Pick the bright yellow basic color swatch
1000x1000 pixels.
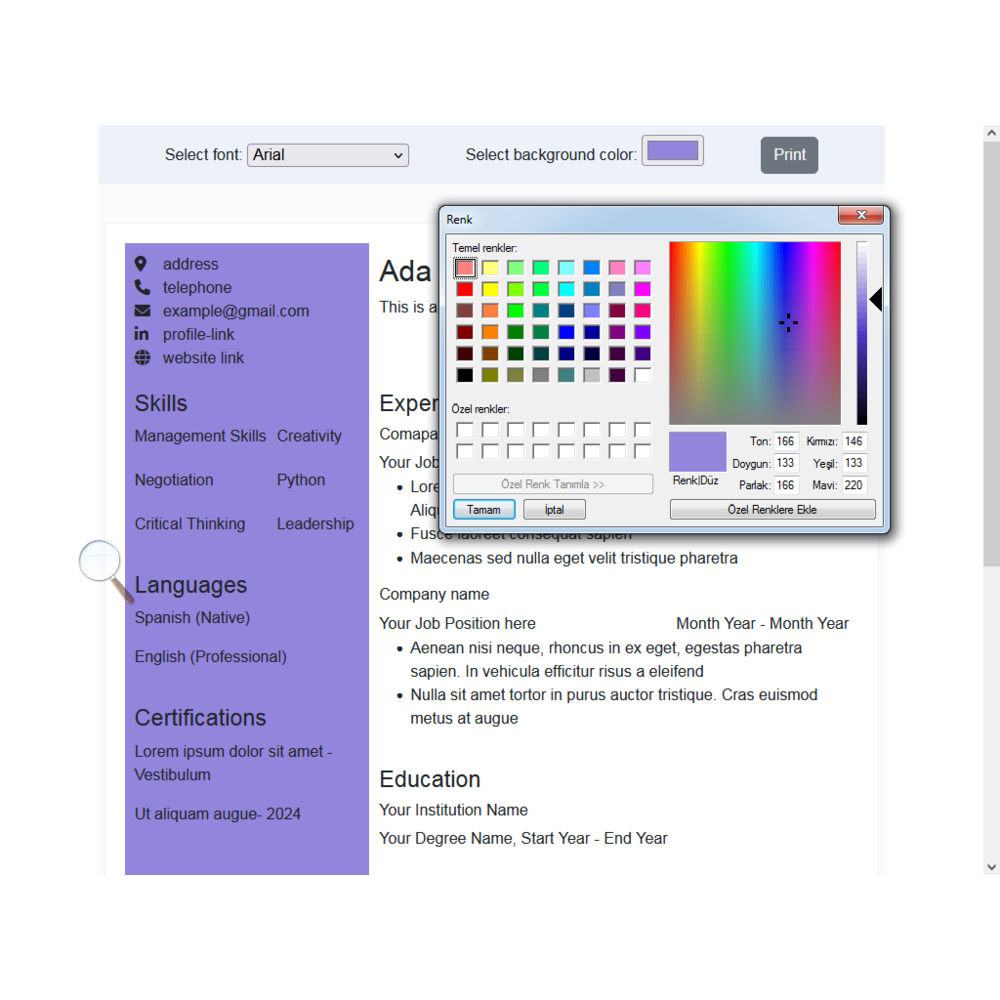coord(490,290)
